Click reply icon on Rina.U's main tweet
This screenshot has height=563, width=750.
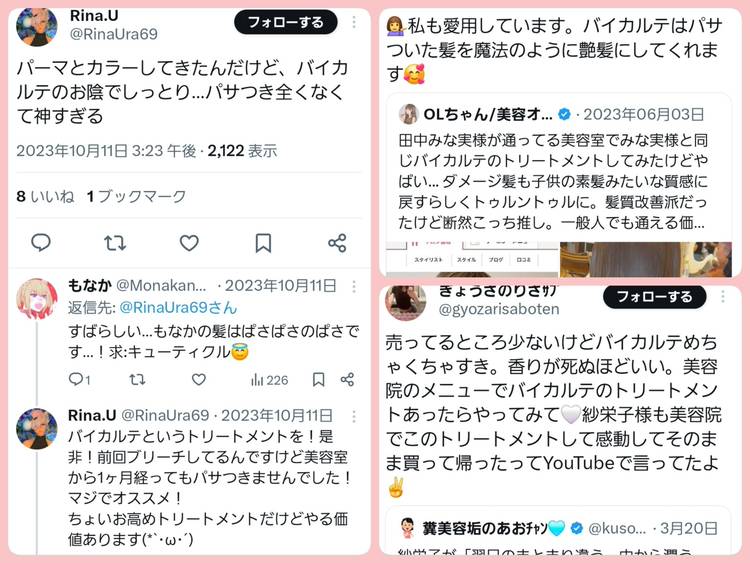coord(41,243)
